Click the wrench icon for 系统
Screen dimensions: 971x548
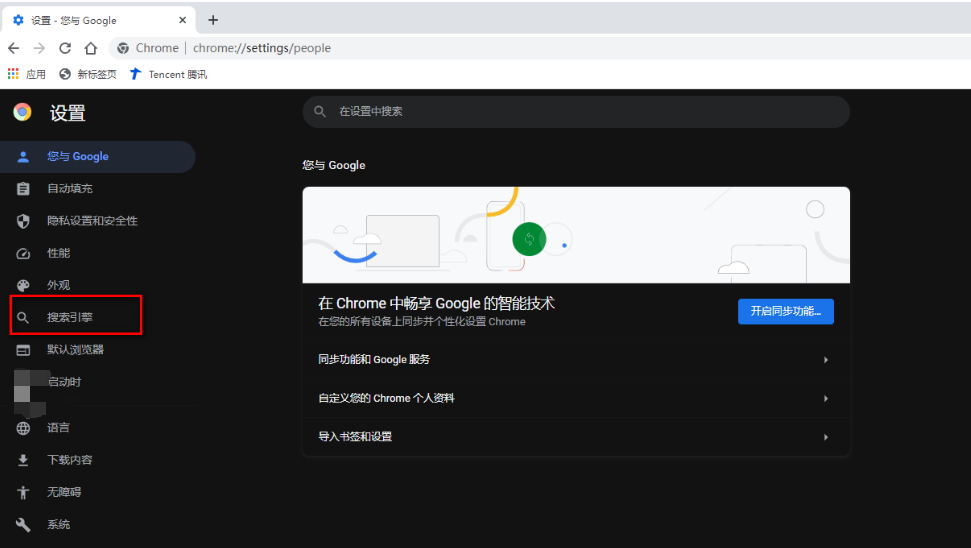point(23,524)
